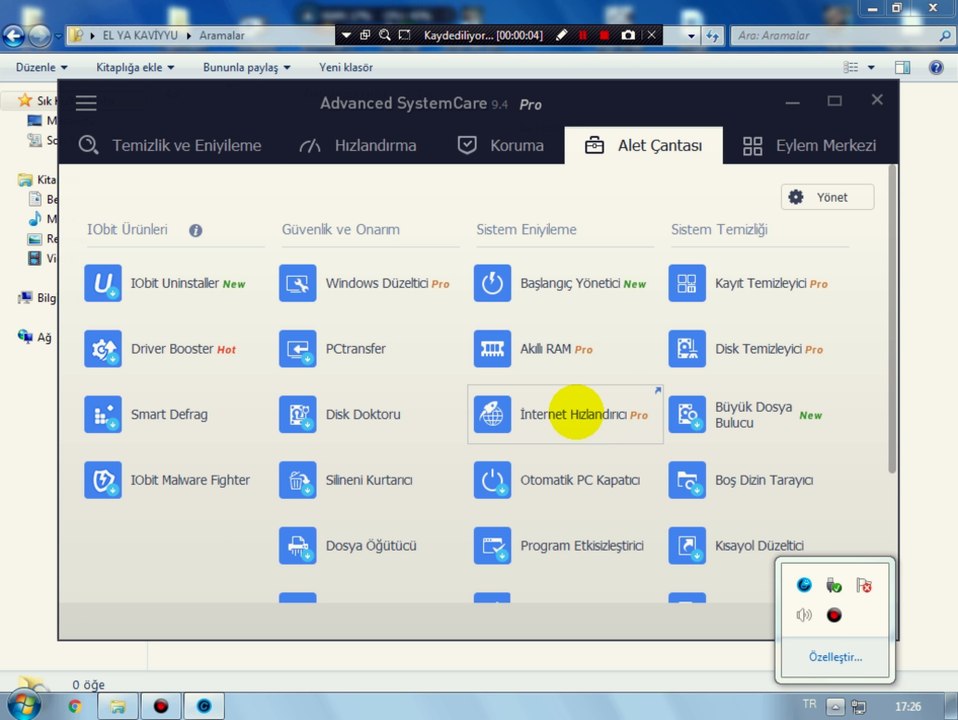Open File Explorer taskbar button
The height and width of the screenshot is (720, 958).
coord(118,707)
